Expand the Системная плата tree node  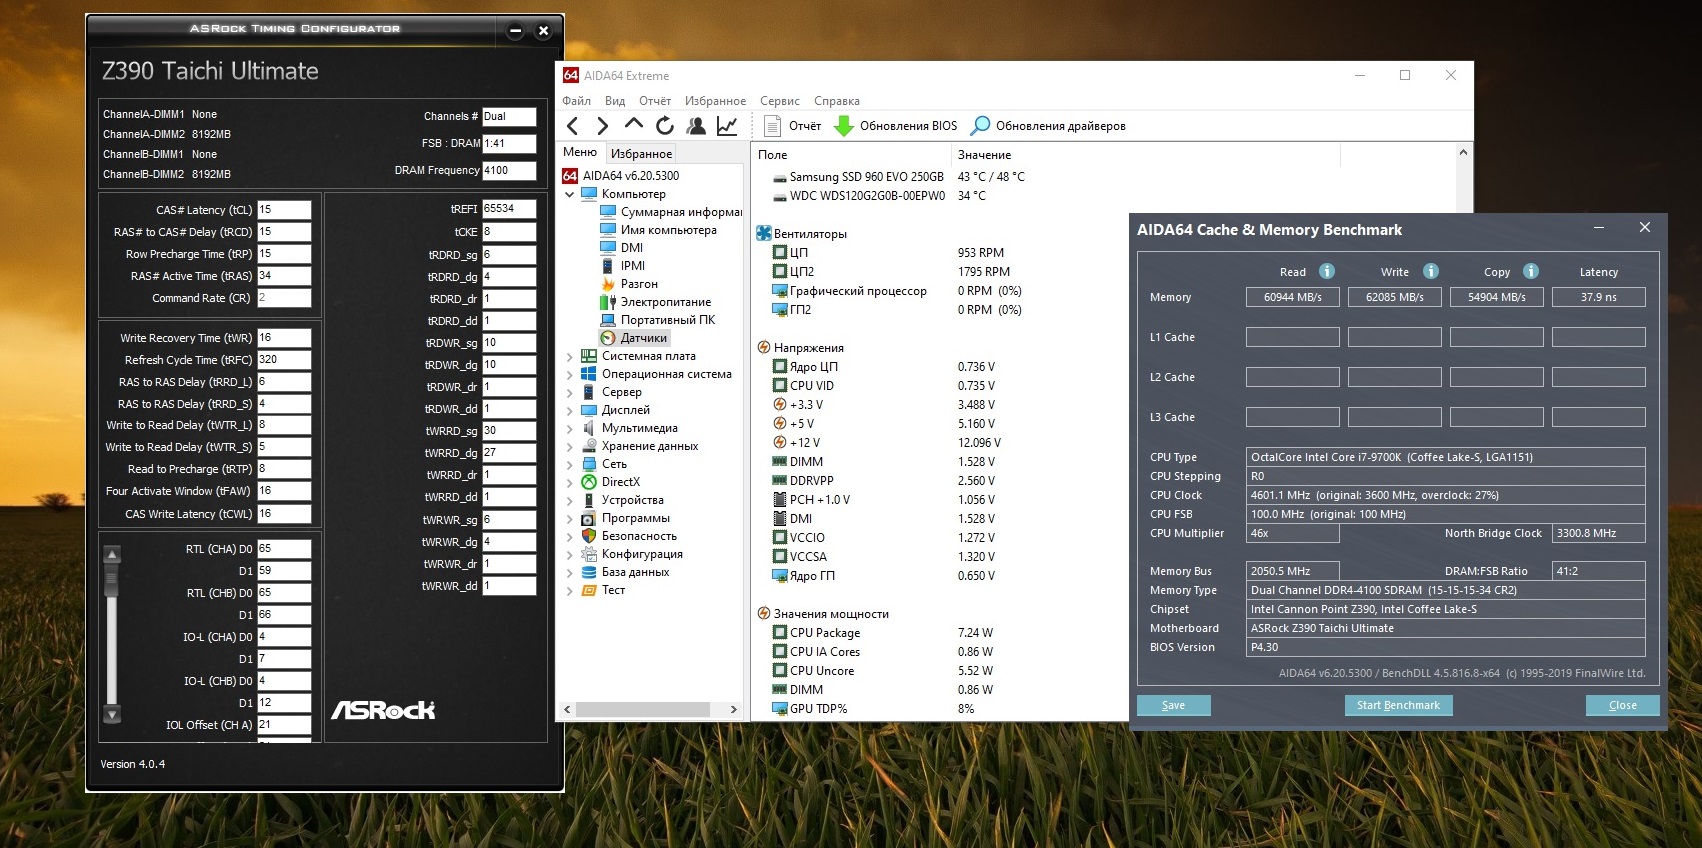(570, 356)
